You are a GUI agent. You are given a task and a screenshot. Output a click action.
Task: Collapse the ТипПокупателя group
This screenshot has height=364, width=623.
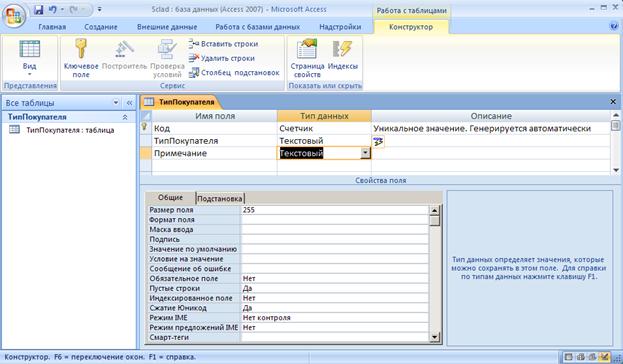(125, 117)
